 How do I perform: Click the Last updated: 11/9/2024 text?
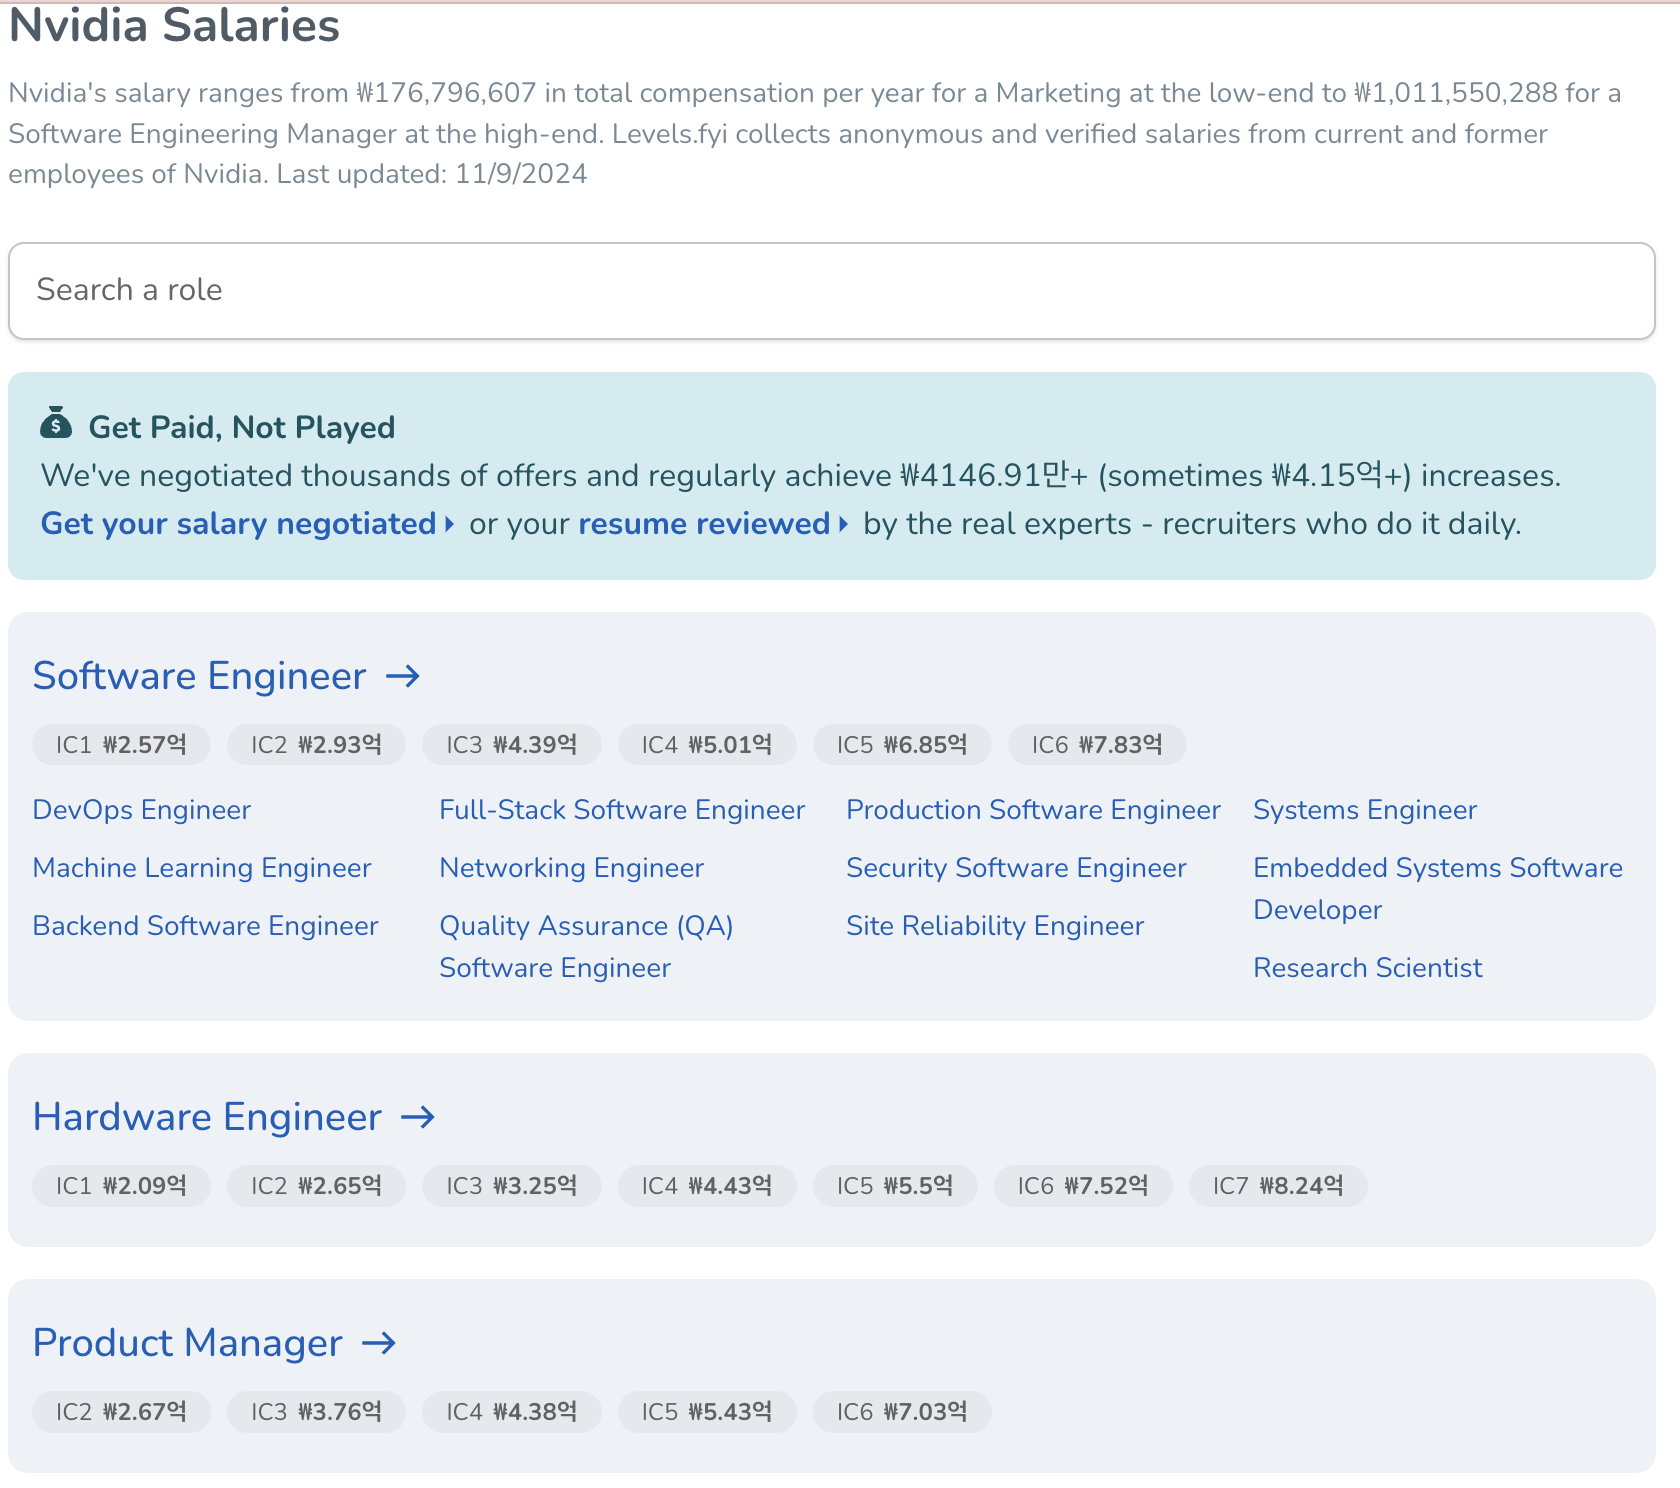(432, 174)
